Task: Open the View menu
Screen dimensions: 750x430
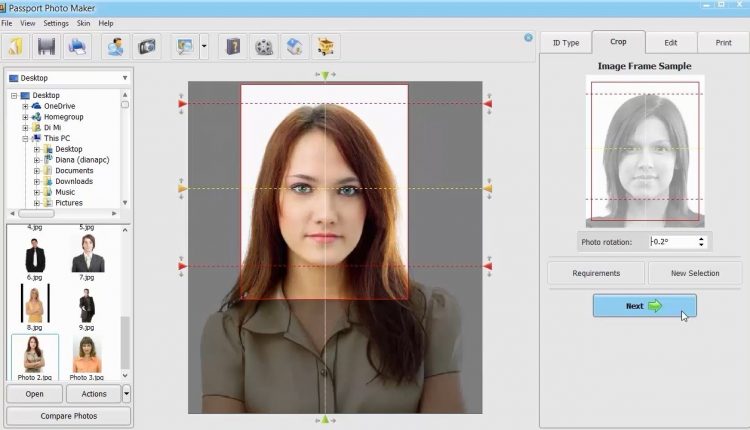Action: [28, 23]
